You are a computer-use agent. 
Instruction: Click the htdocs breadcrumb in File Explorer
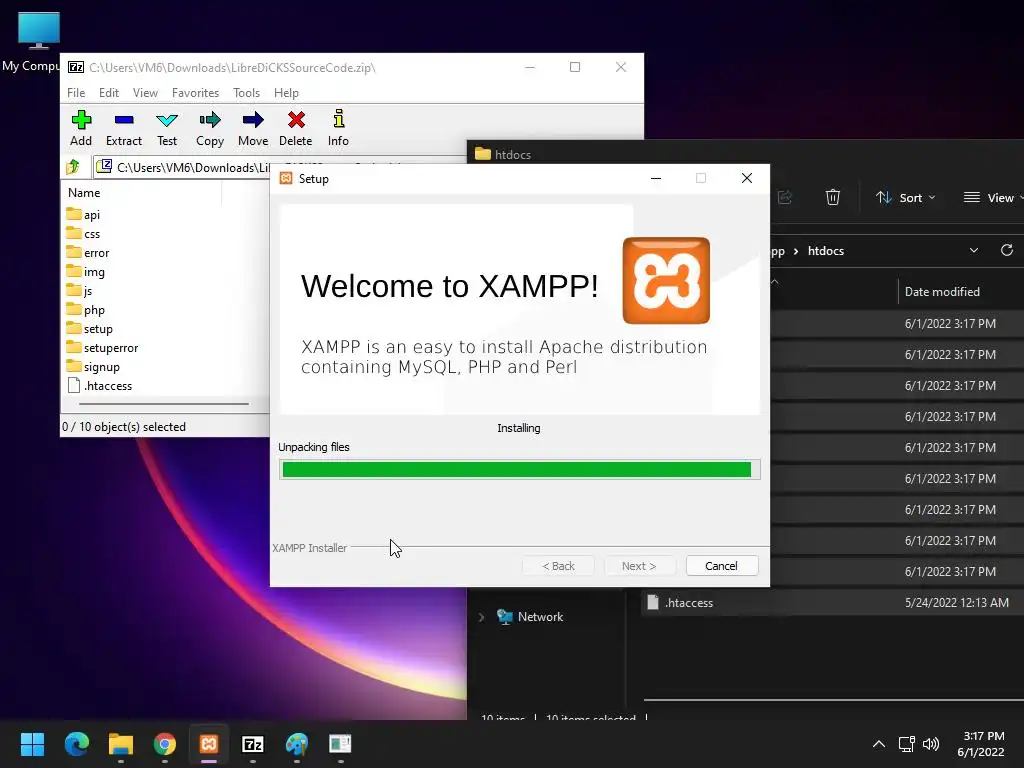pos(825,251)
